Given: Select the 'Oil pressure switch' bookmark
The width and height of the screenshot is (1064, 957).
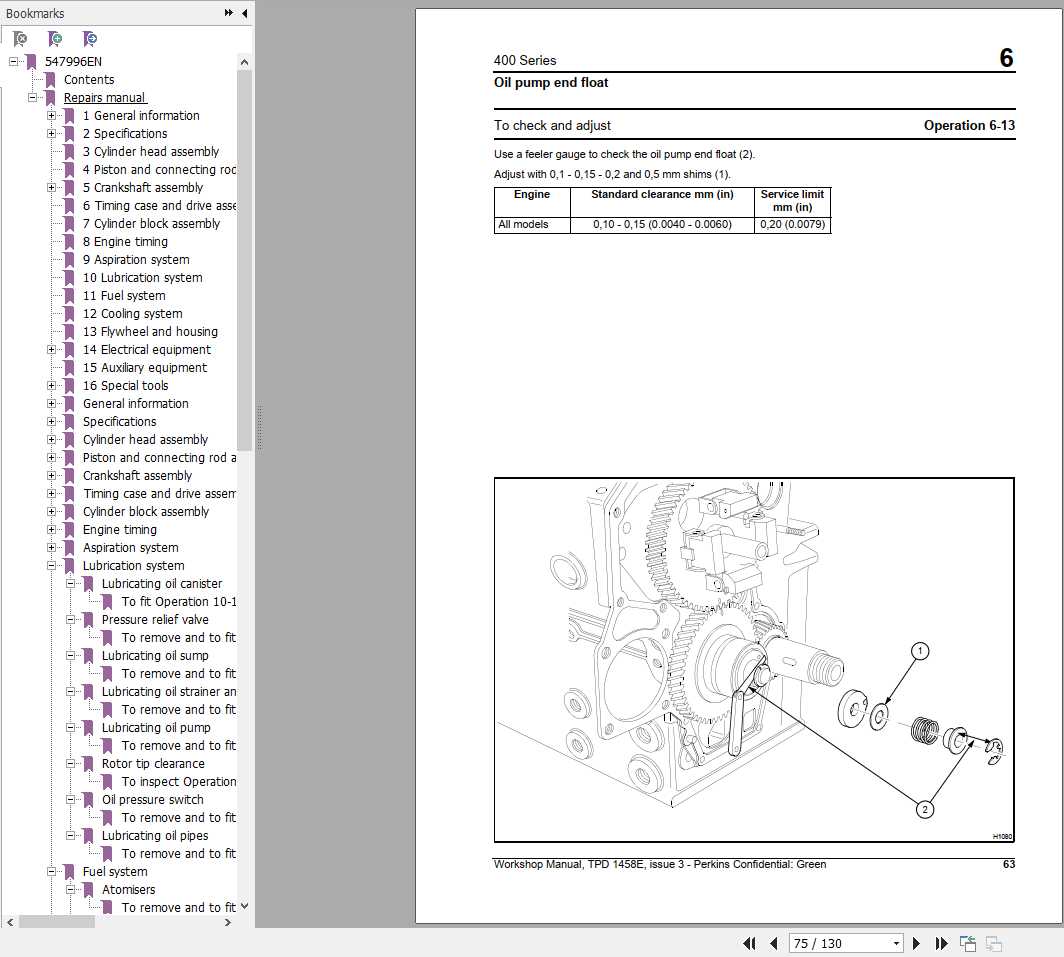Looking at the screenshot, I should pyautogui.click(x=153, y=799).
